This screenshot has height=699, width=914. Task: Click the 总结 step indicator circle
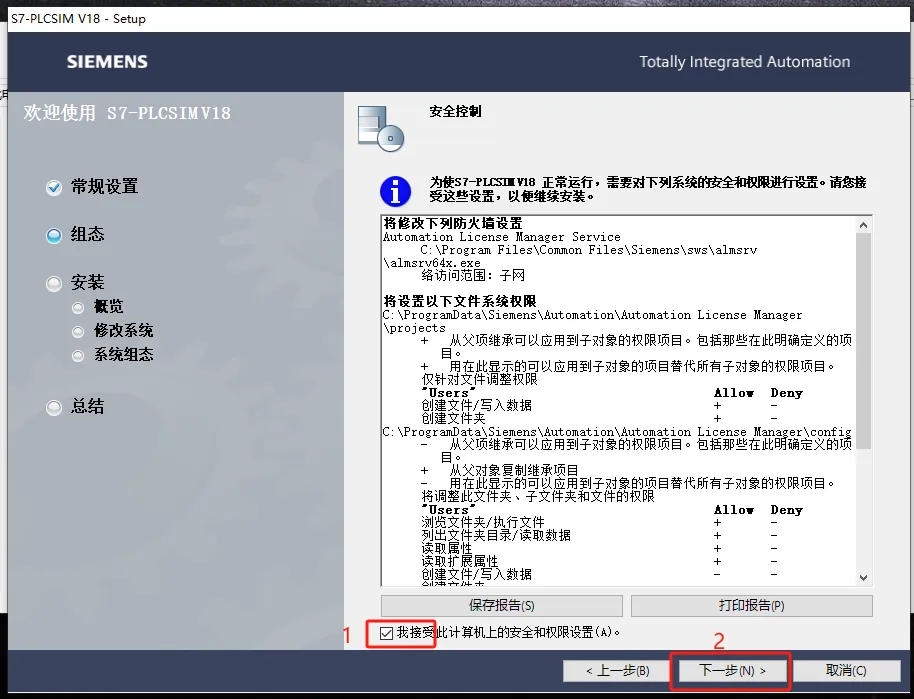tap(54, 407)
